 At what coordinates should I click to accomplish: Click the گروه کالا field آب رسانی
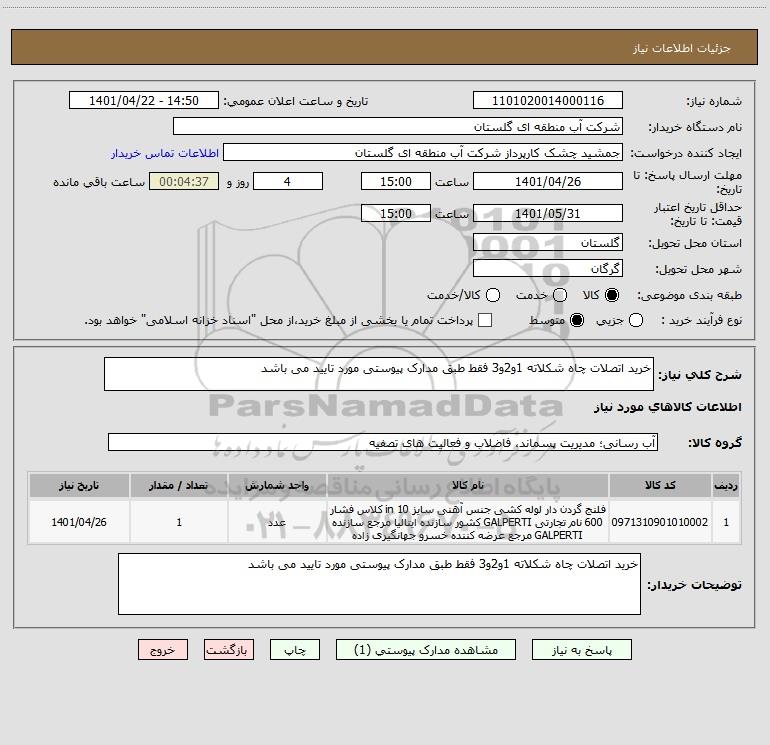pyautogui.click(x=383, y=442)
